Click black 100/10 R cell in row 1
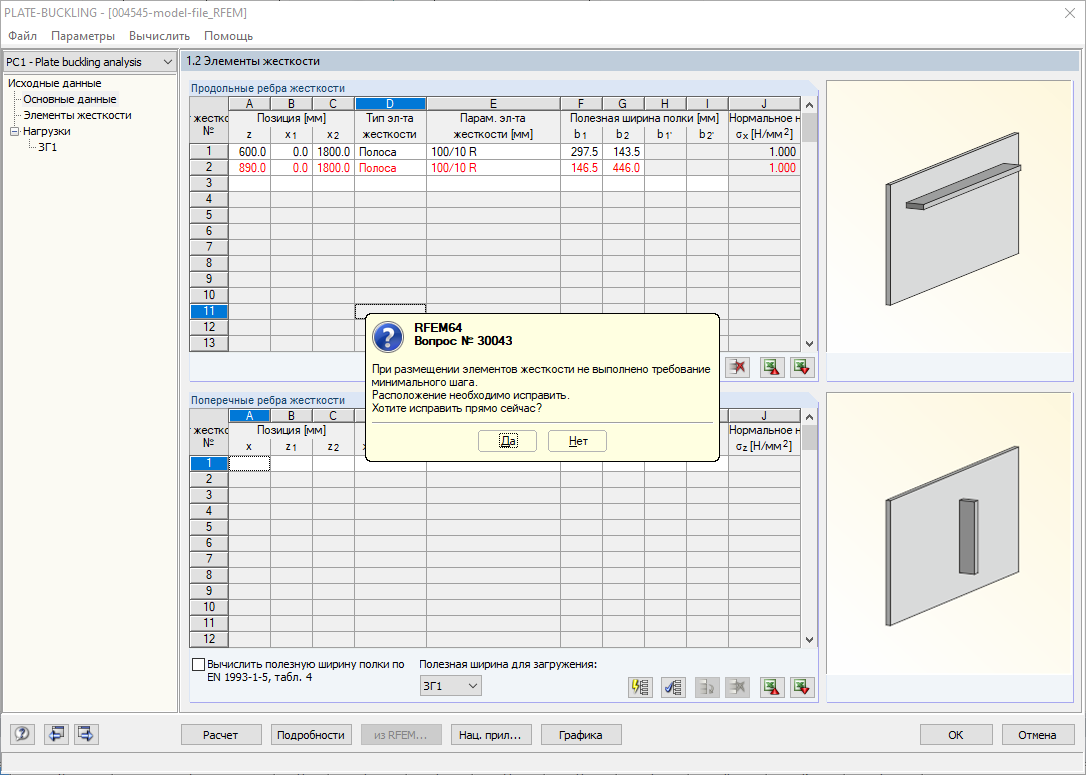Viewport: 1086px width, 775px height. tap(493, 152)
